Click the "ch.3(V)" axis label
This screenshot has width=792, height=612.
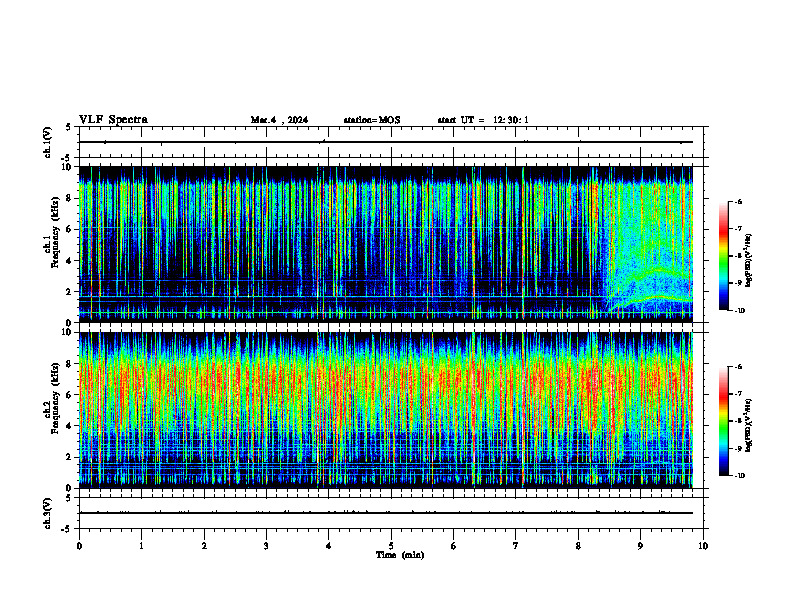[x=48, y=513]
